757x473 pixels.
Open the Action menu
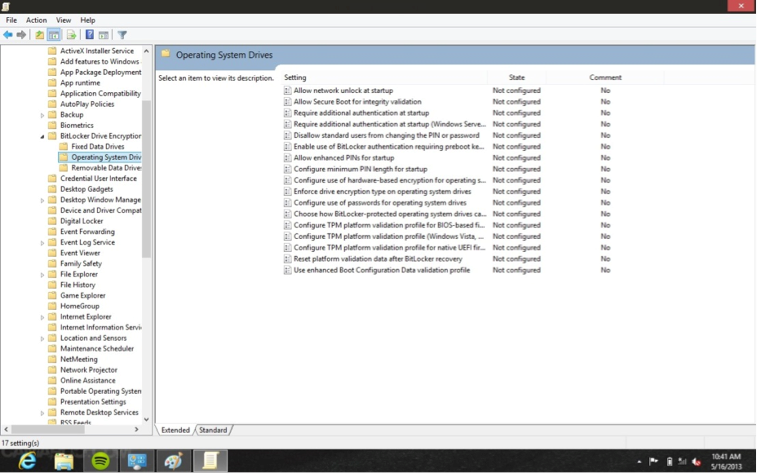click(36, 20)
